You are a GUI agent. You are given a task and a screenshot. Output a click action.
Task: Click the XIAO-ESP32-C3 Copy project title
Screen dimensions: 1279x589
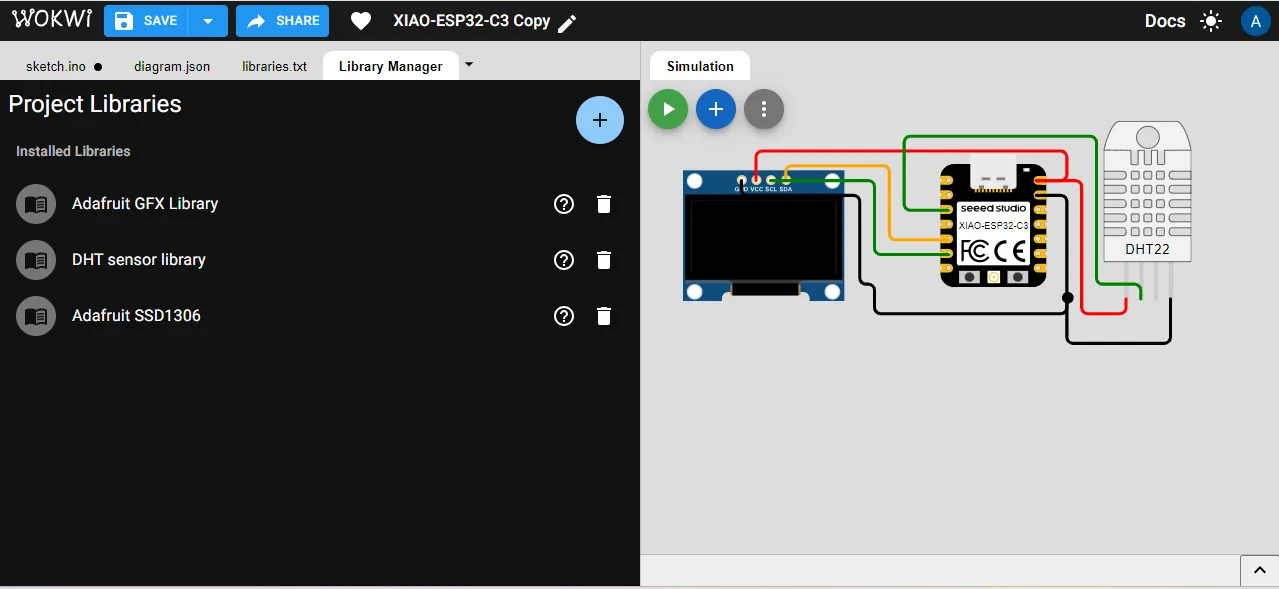coord(471,21)
